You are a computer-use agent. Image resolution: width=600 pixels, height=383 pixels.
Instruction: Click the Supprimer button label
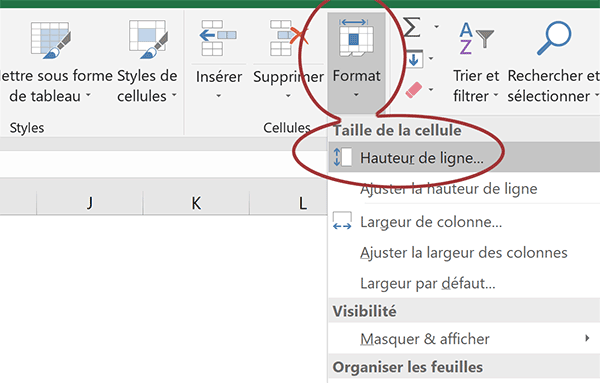point(289,78)
